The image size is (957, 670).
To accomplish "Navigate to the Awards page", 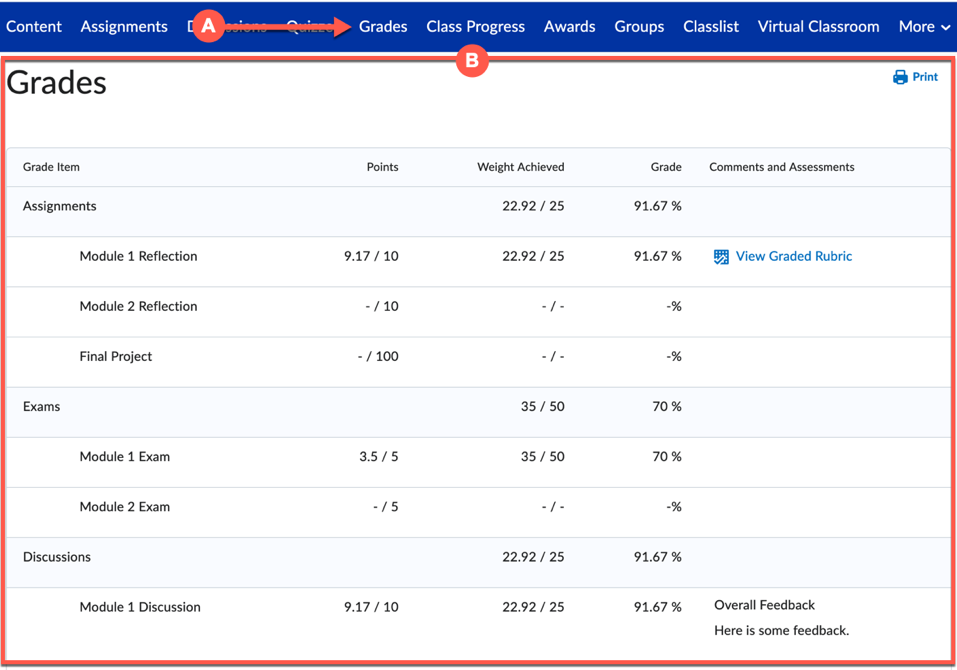I will pyautogui.click(x=569, y=27).
